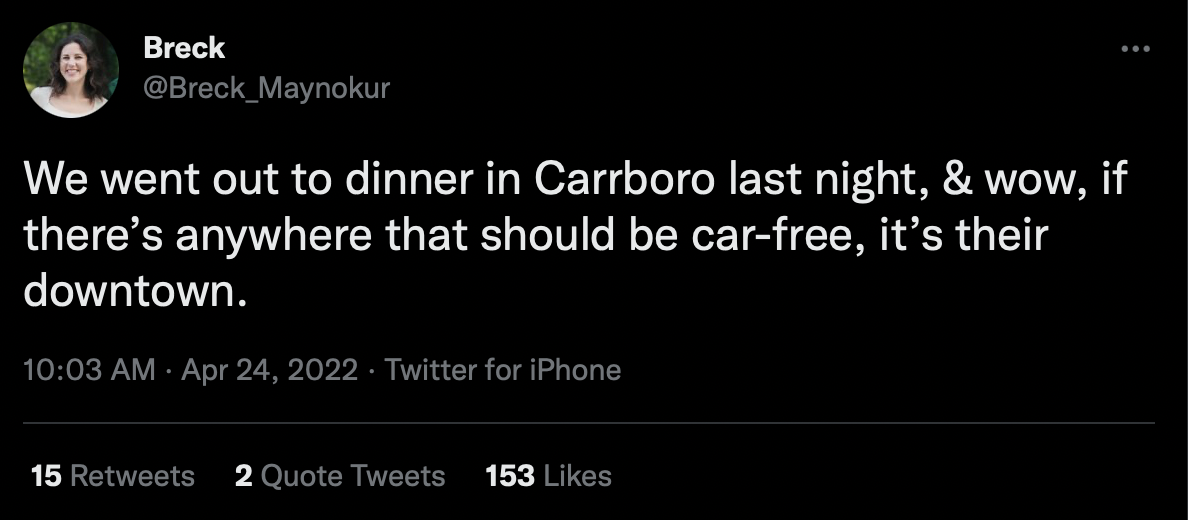Click the number 2 beside Quote Tweets
1188x520 pixels.
tap(243, 475)
